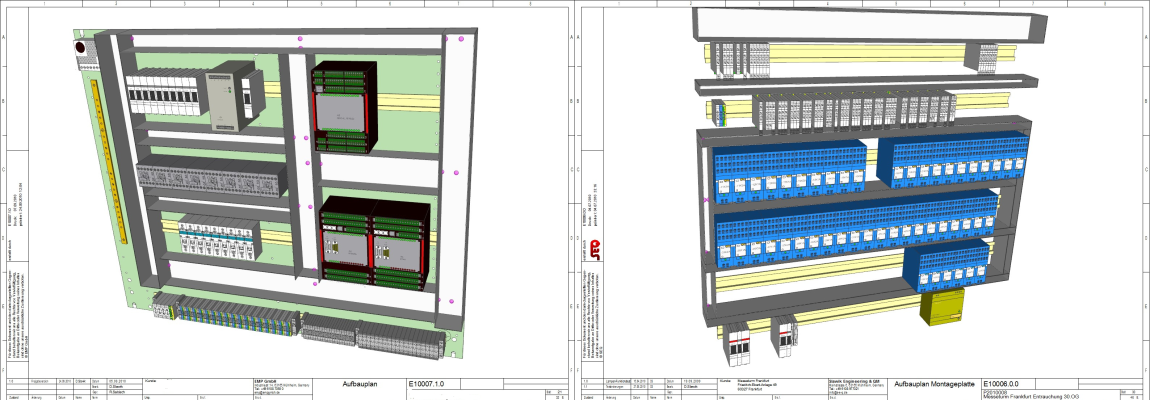
Task: Select drawing number "E10006.0.0"
Action: [x=1001, y=384]
